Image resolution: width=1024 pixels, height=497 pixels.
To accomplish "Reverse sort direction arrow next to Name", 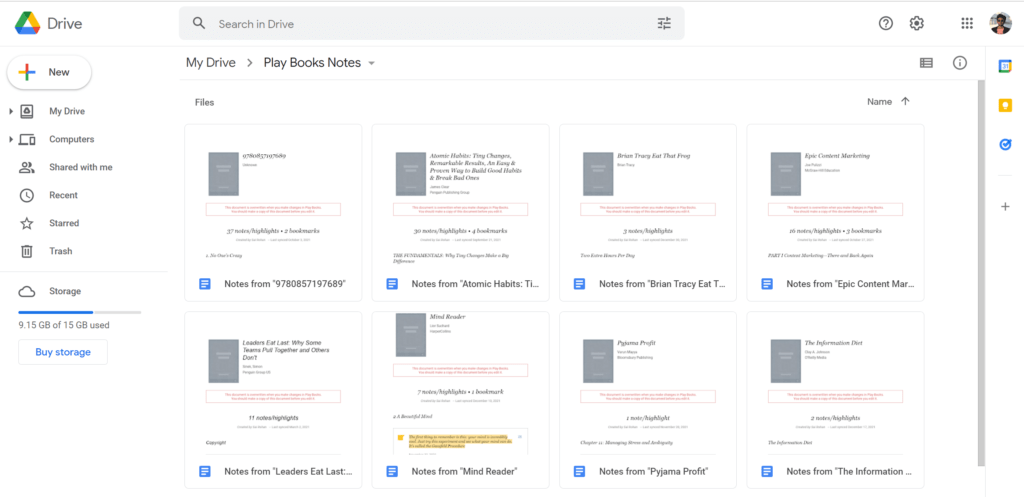I will 905,101.
